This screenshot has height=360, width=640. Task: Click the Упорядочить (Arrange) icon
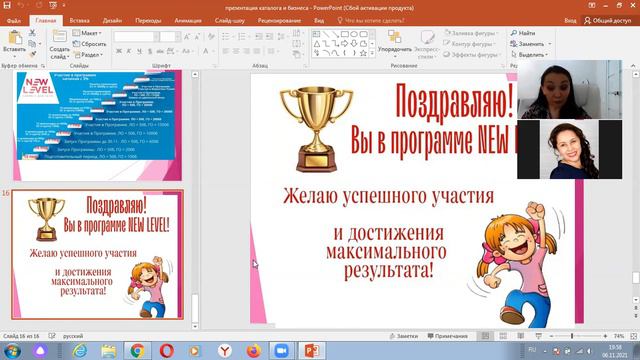coord(395,37)
